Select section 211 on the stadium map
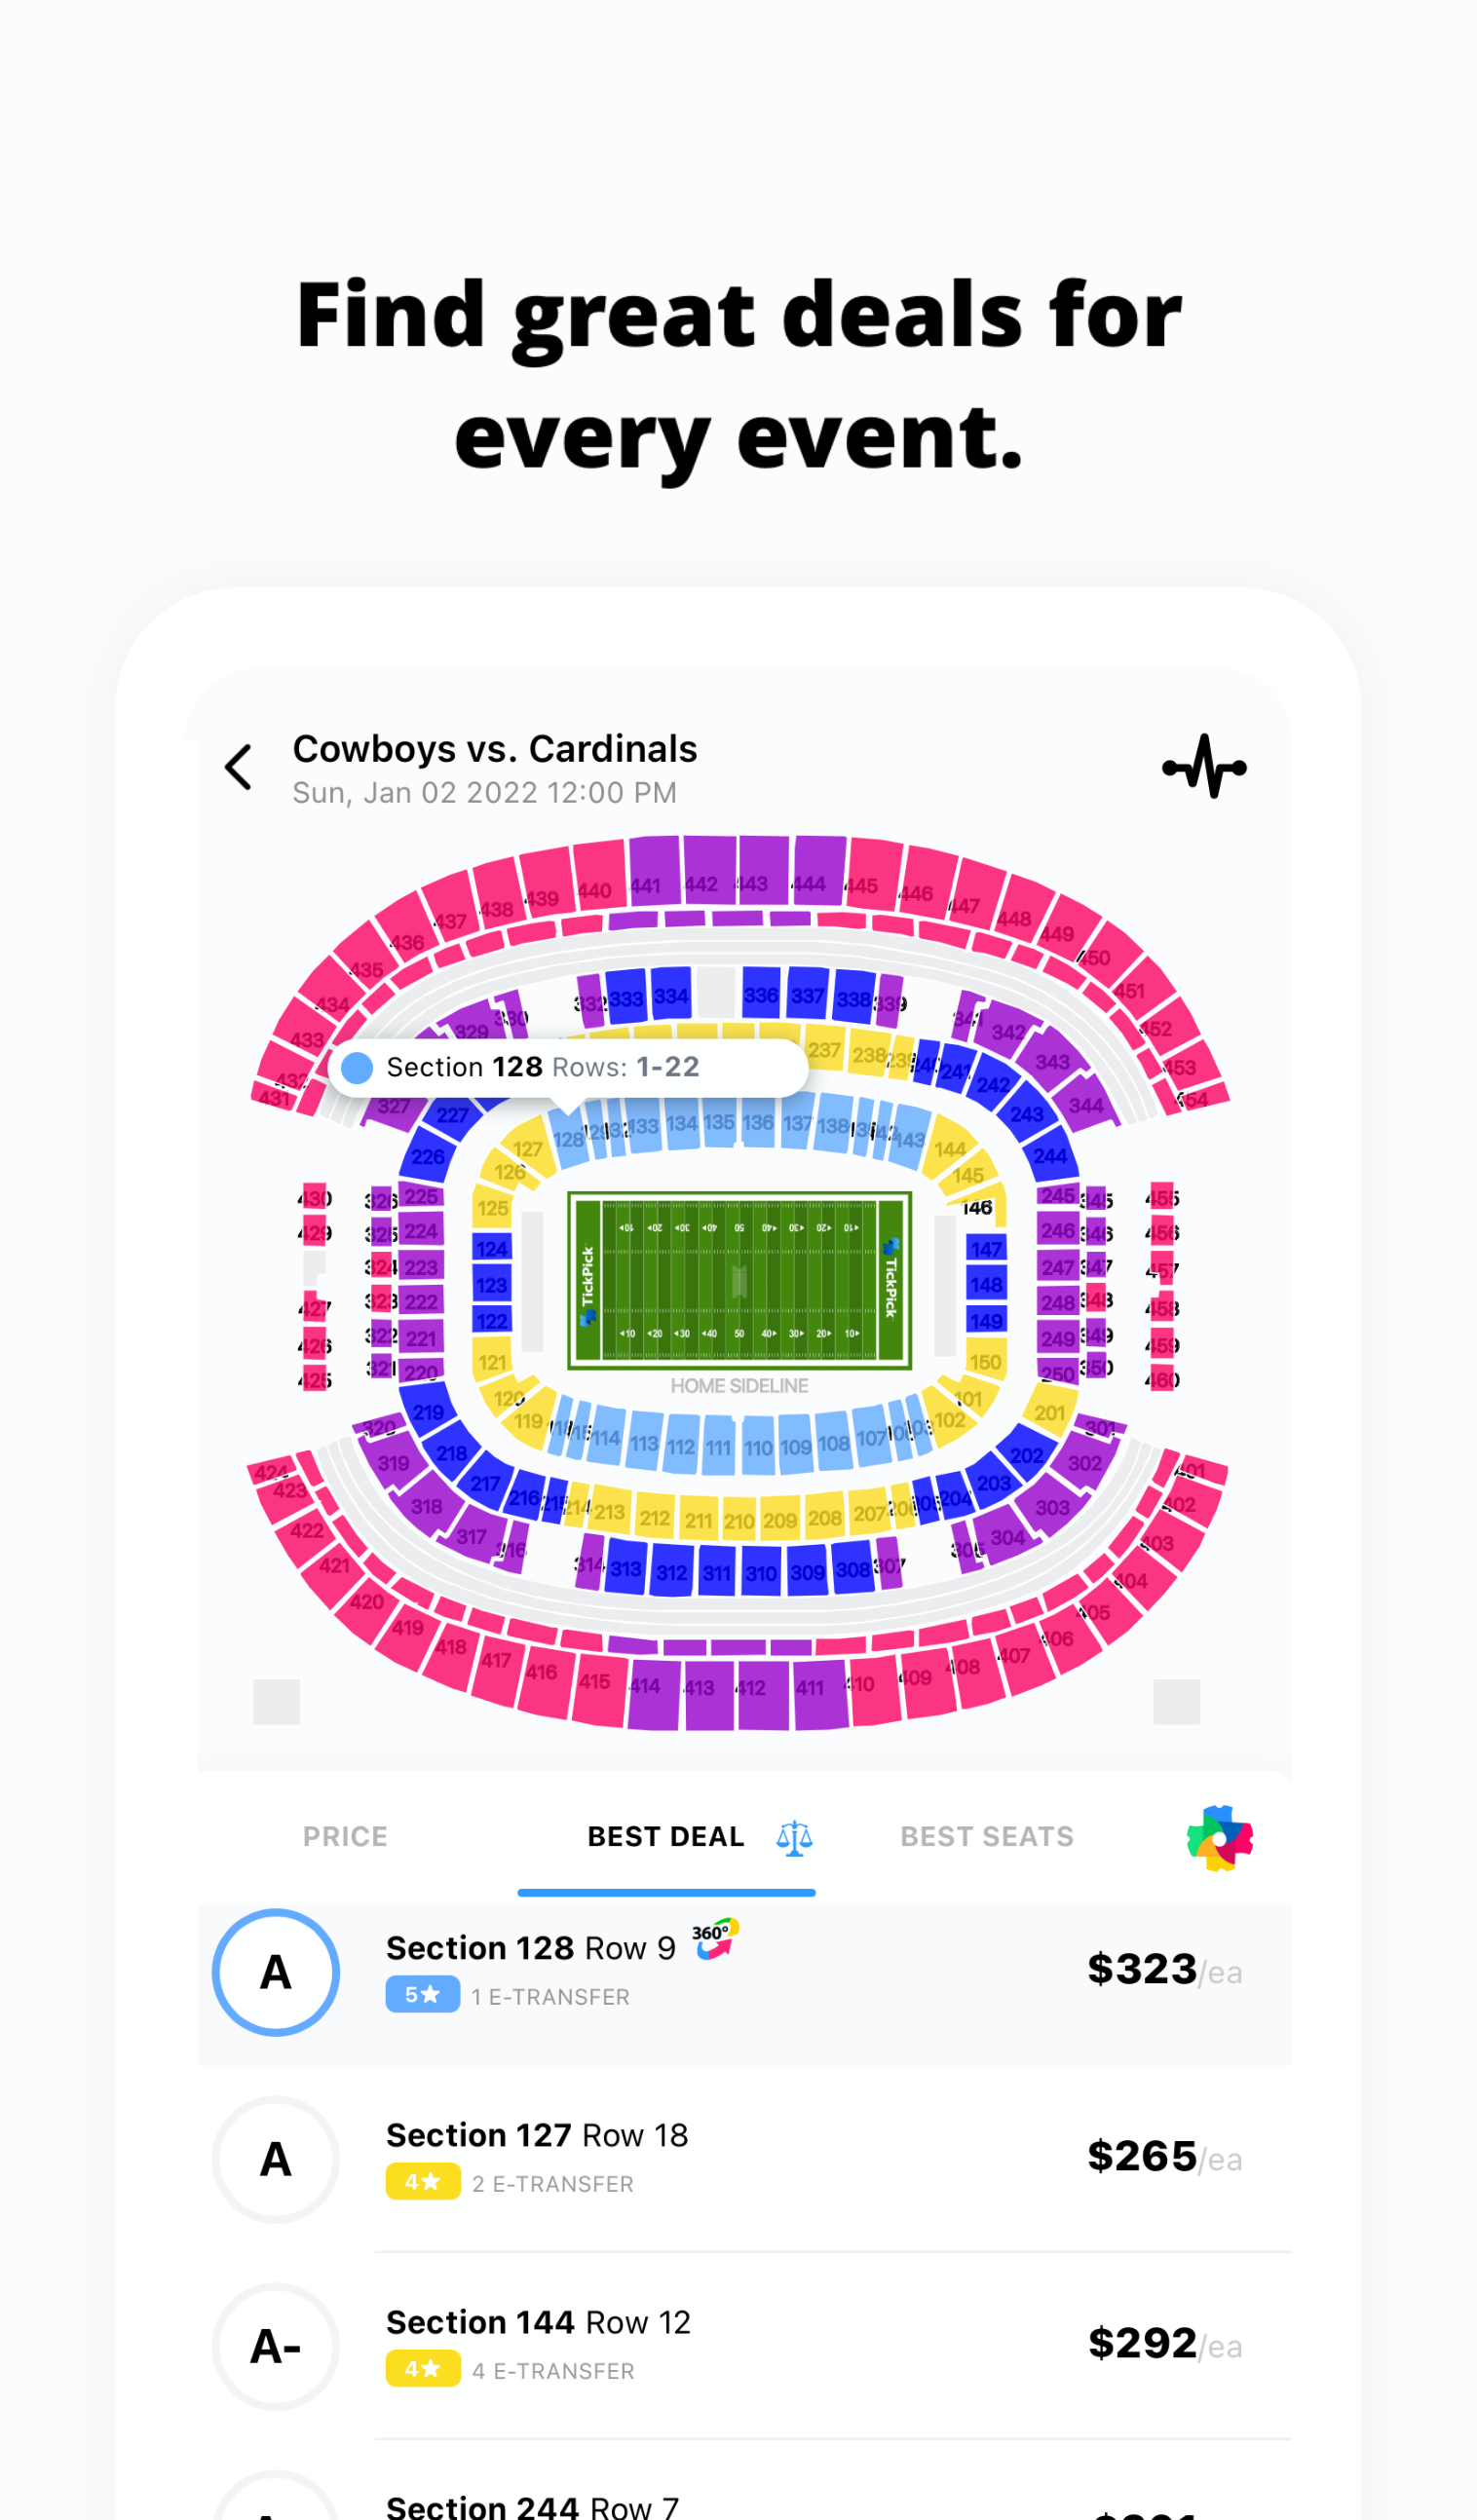 pos(698,1520)
